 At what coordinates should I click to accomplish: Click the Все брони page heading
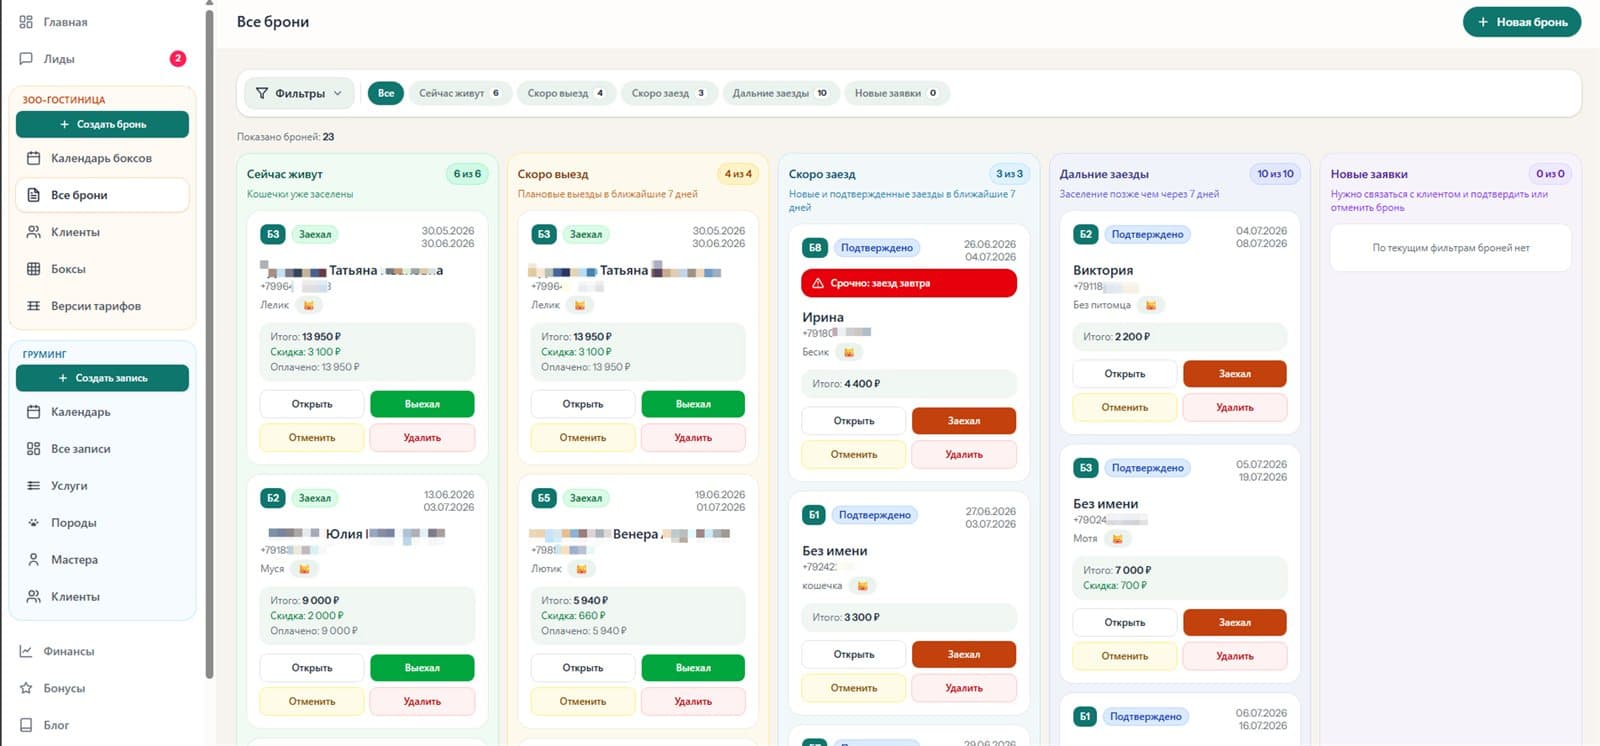click(273, 22)
